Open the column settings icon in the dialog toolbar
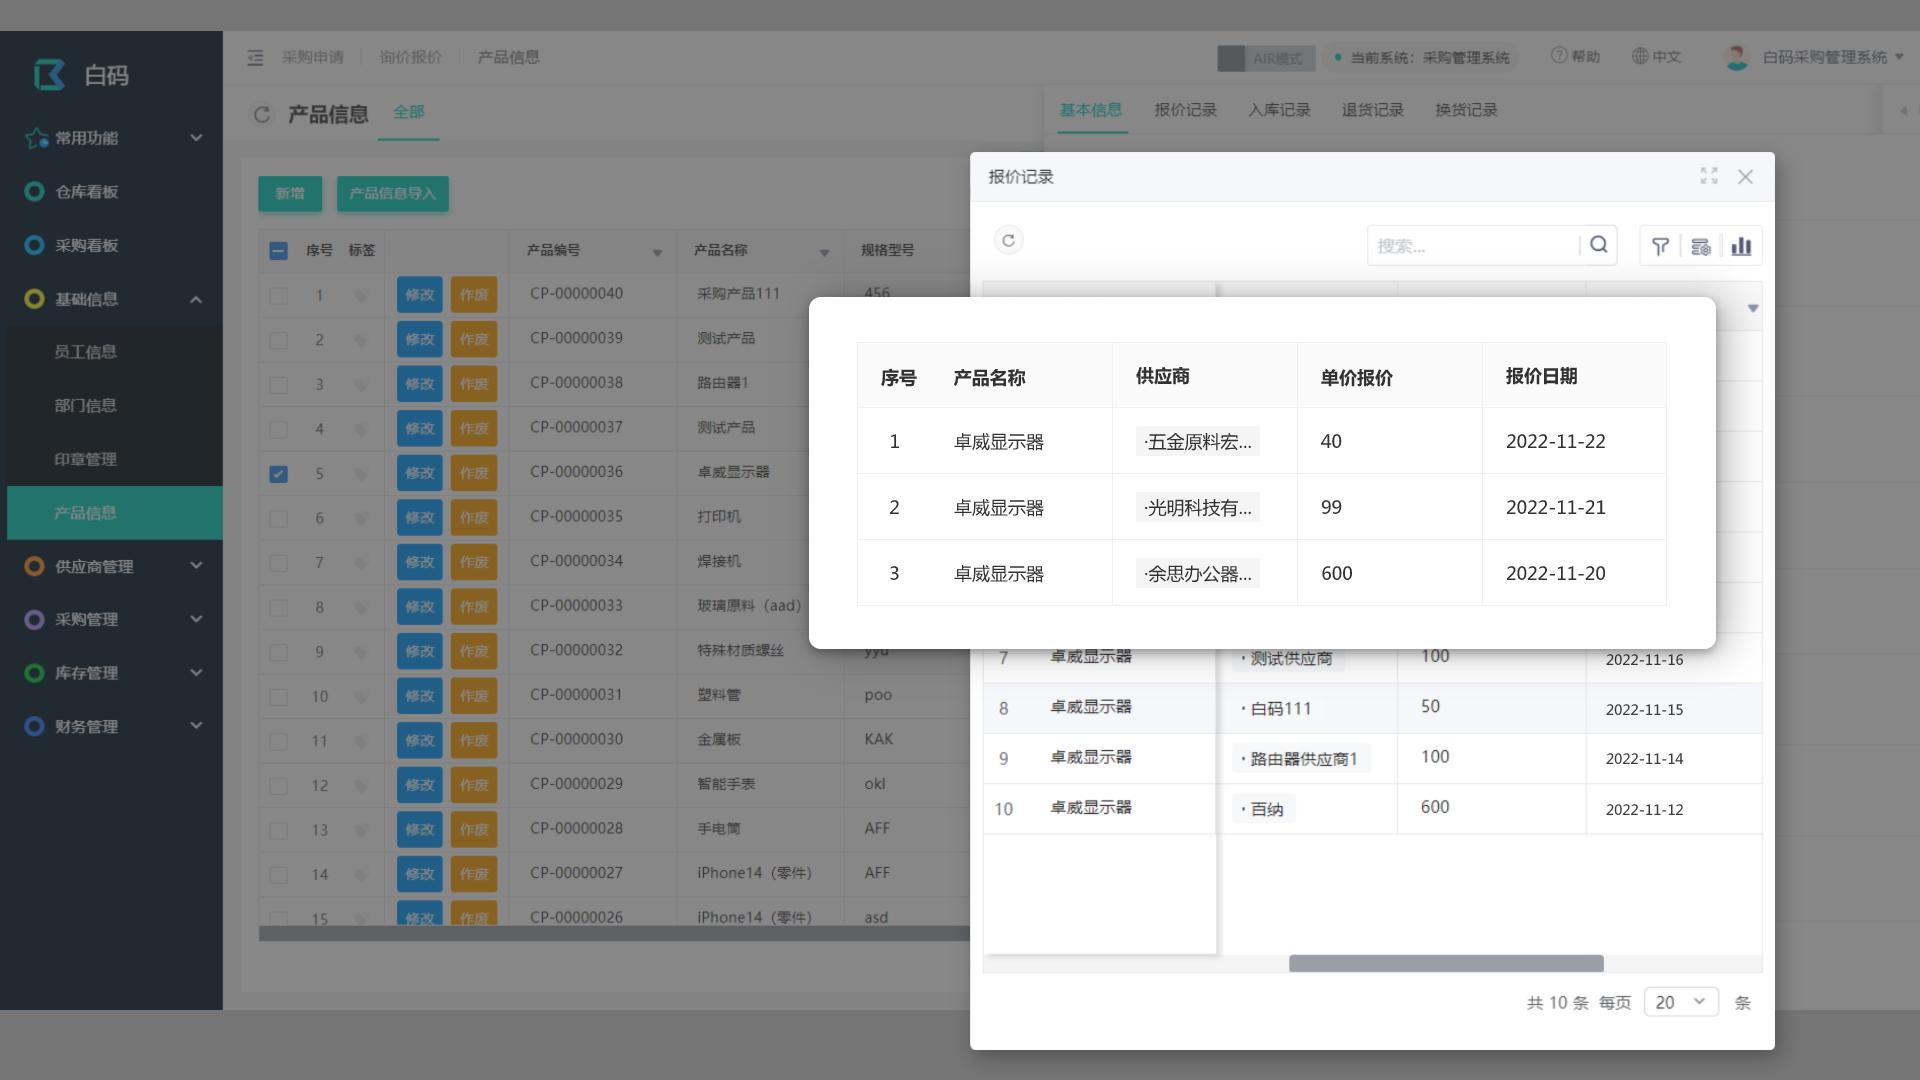The image size is (1920, 1080). coord(1701,245)
